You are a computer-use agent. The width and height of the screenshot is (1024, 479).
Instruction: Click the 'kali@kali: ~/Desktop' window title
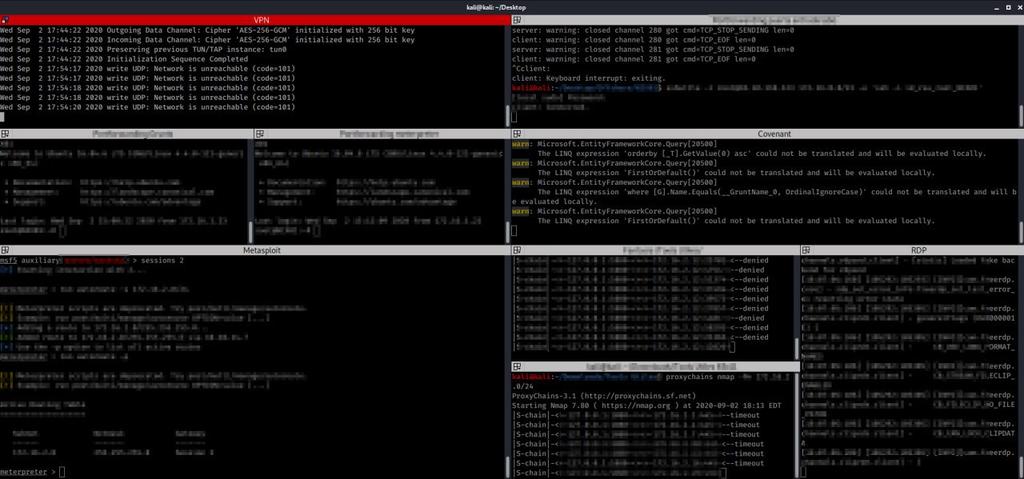point(497,7)
